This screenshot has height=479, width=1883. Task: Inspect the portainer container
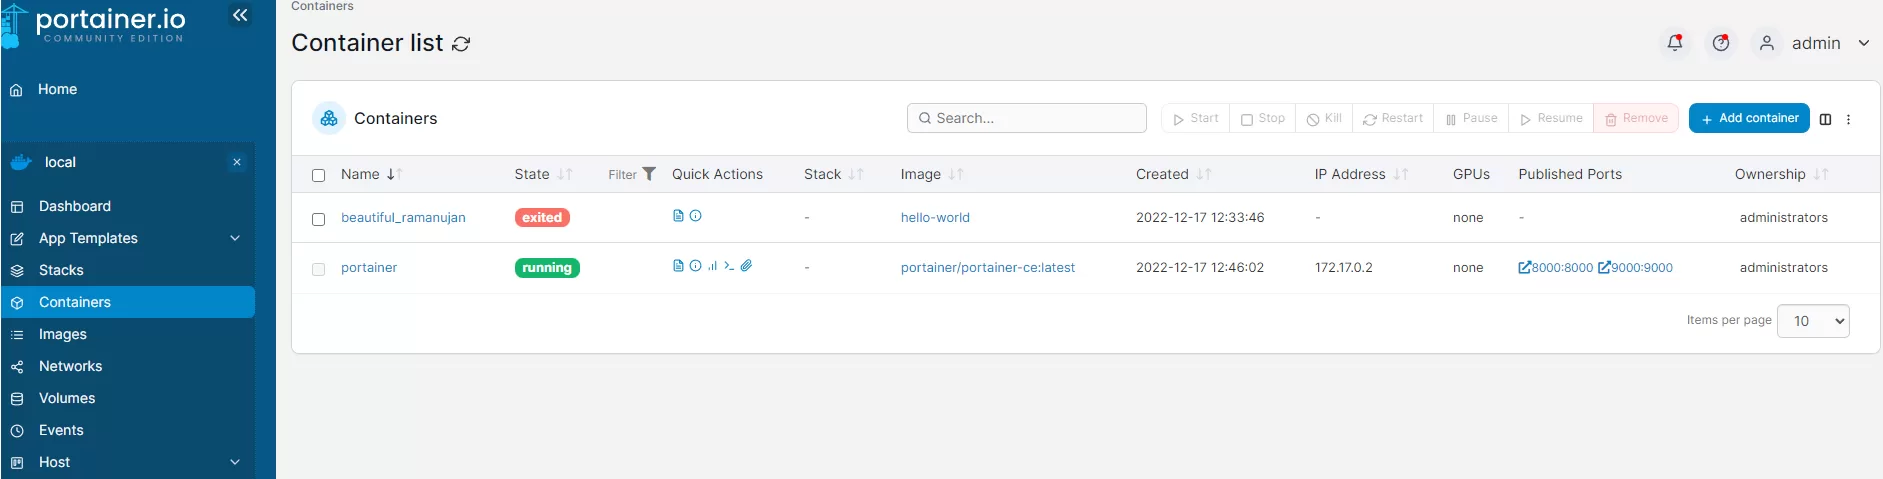695,266
